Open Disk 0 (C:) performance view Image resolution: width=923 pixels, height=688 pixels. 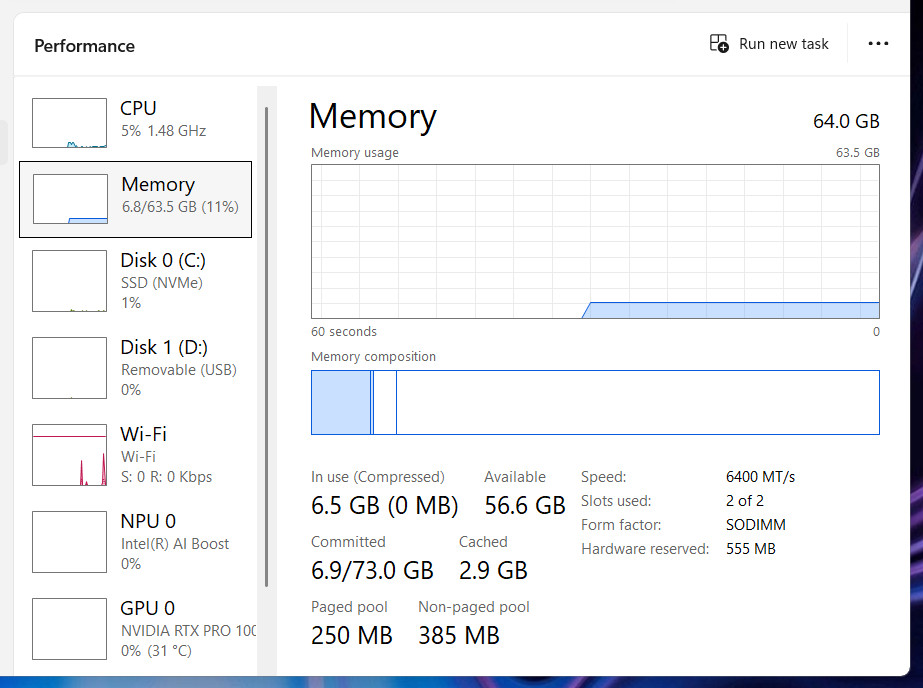click(135, 281)
